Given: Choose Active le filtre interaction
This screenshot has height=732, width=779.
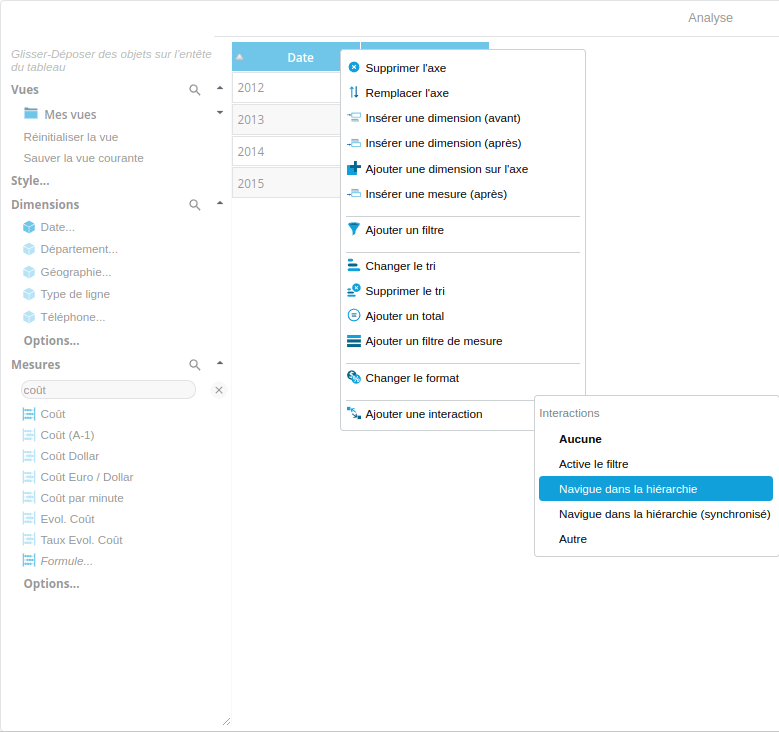Looking at the screenshot, I should tap(593, 464).
